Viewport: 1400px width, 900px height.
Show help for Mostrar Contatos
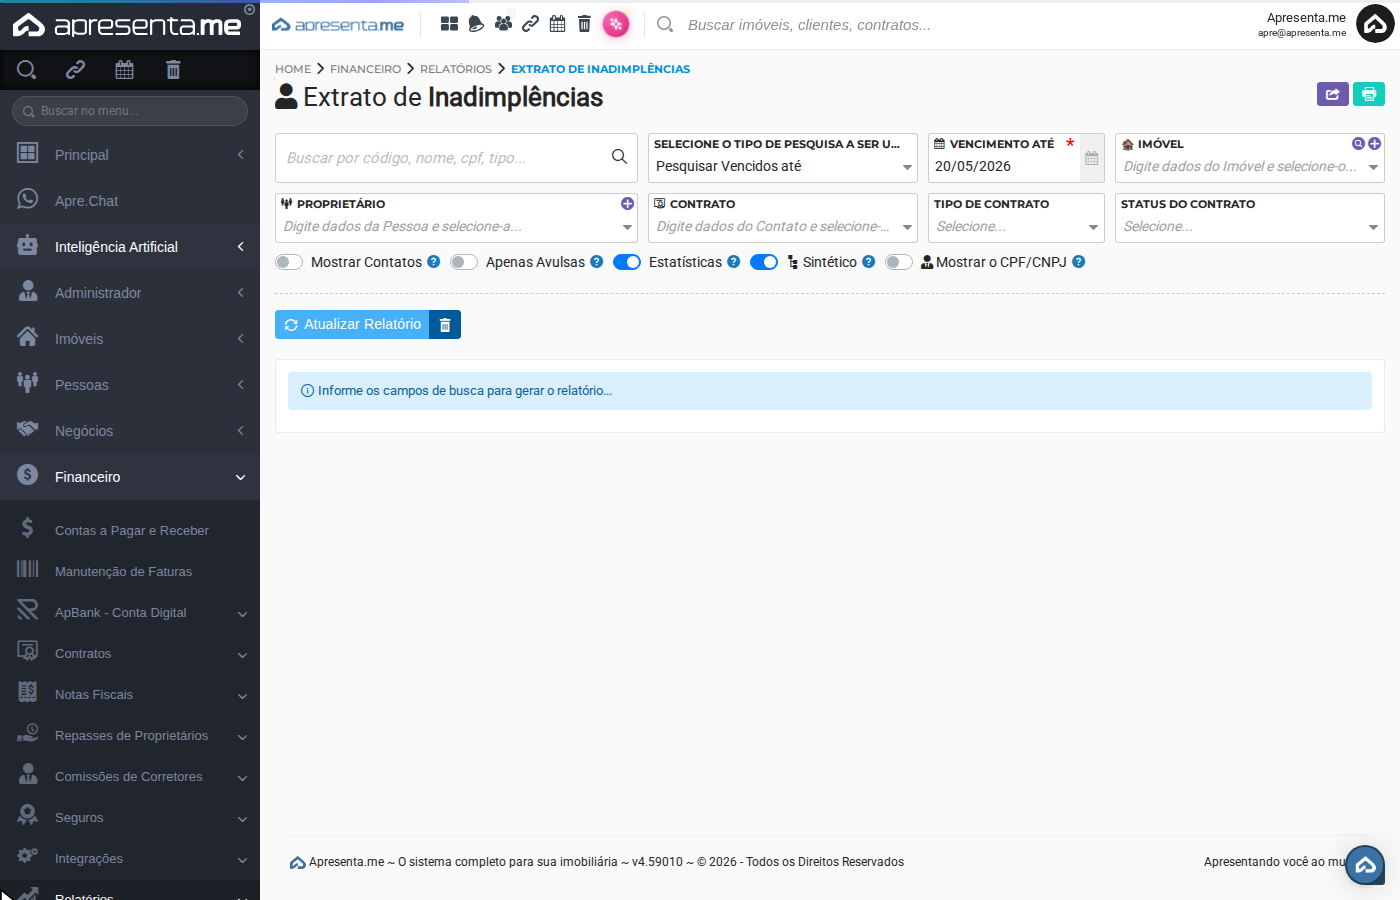[x=433, y=262]
